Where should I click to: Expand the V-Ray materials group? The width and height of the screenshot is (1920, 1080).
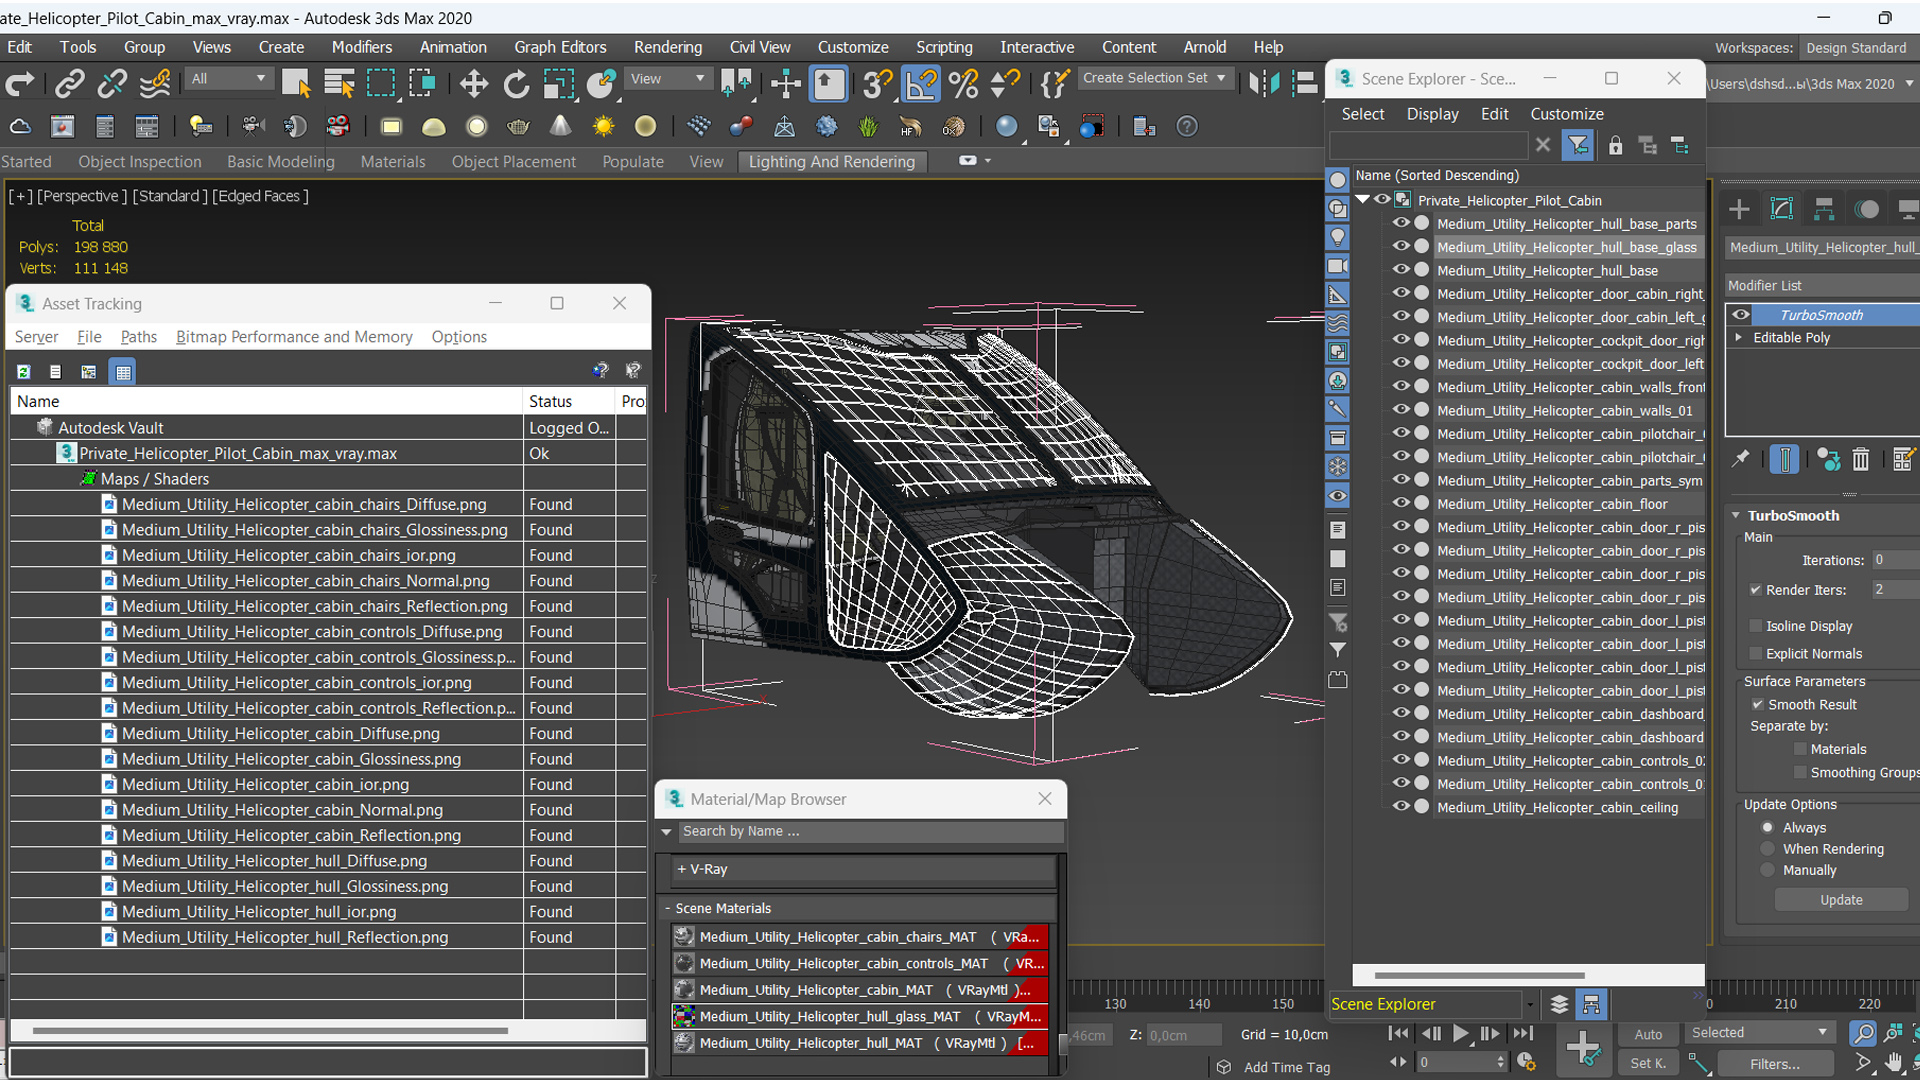(x=681, y=869)
